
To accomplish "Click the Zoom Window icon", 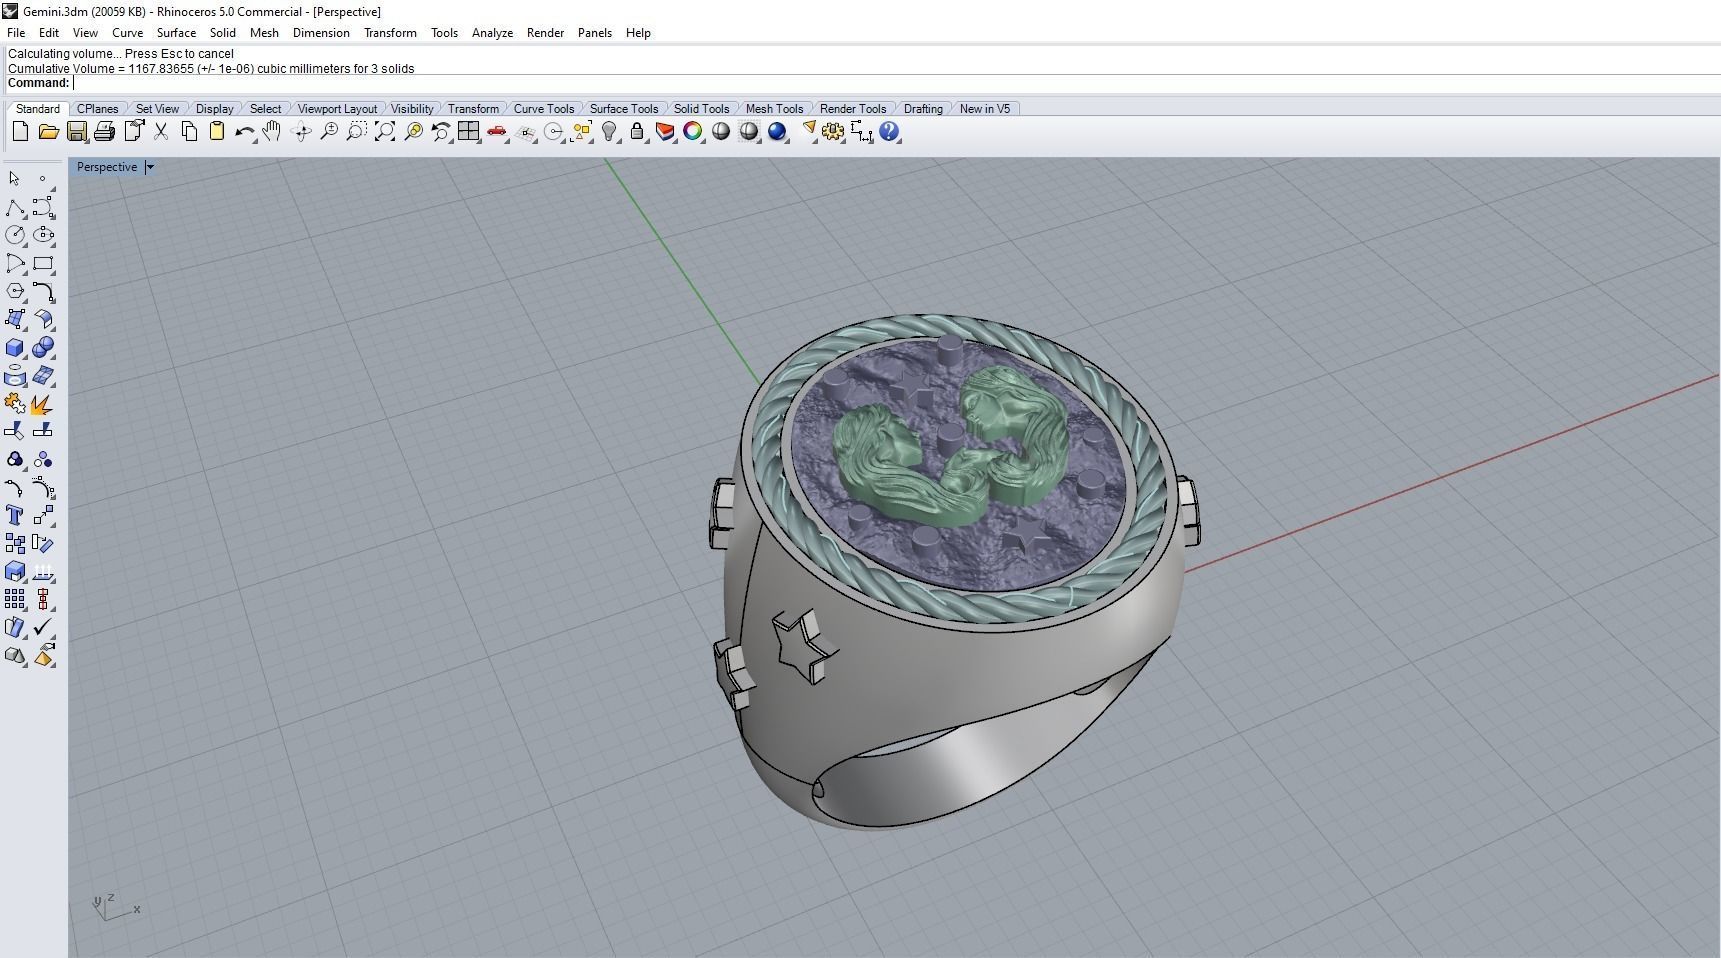I will pyautogui.click(x=356, y=131).
